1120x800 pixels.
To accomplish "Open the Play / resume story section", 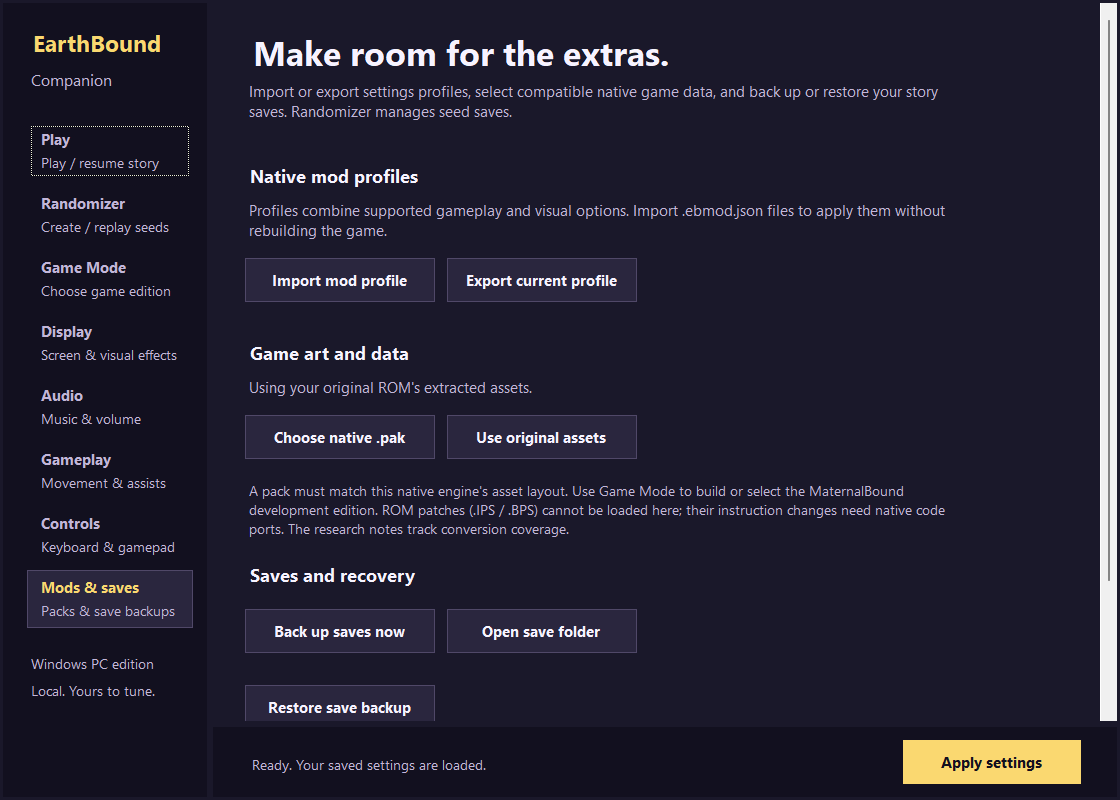I will coord(110,151).
